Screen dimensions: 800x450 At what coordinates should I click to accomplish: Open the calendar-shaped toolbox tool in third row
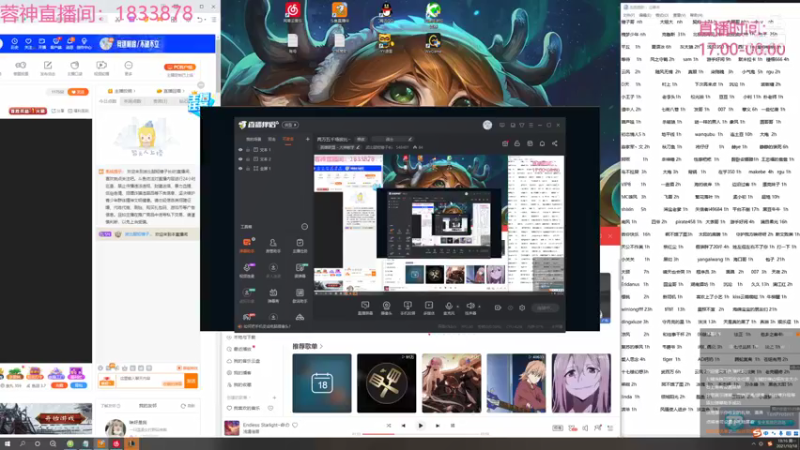[273, 294]
